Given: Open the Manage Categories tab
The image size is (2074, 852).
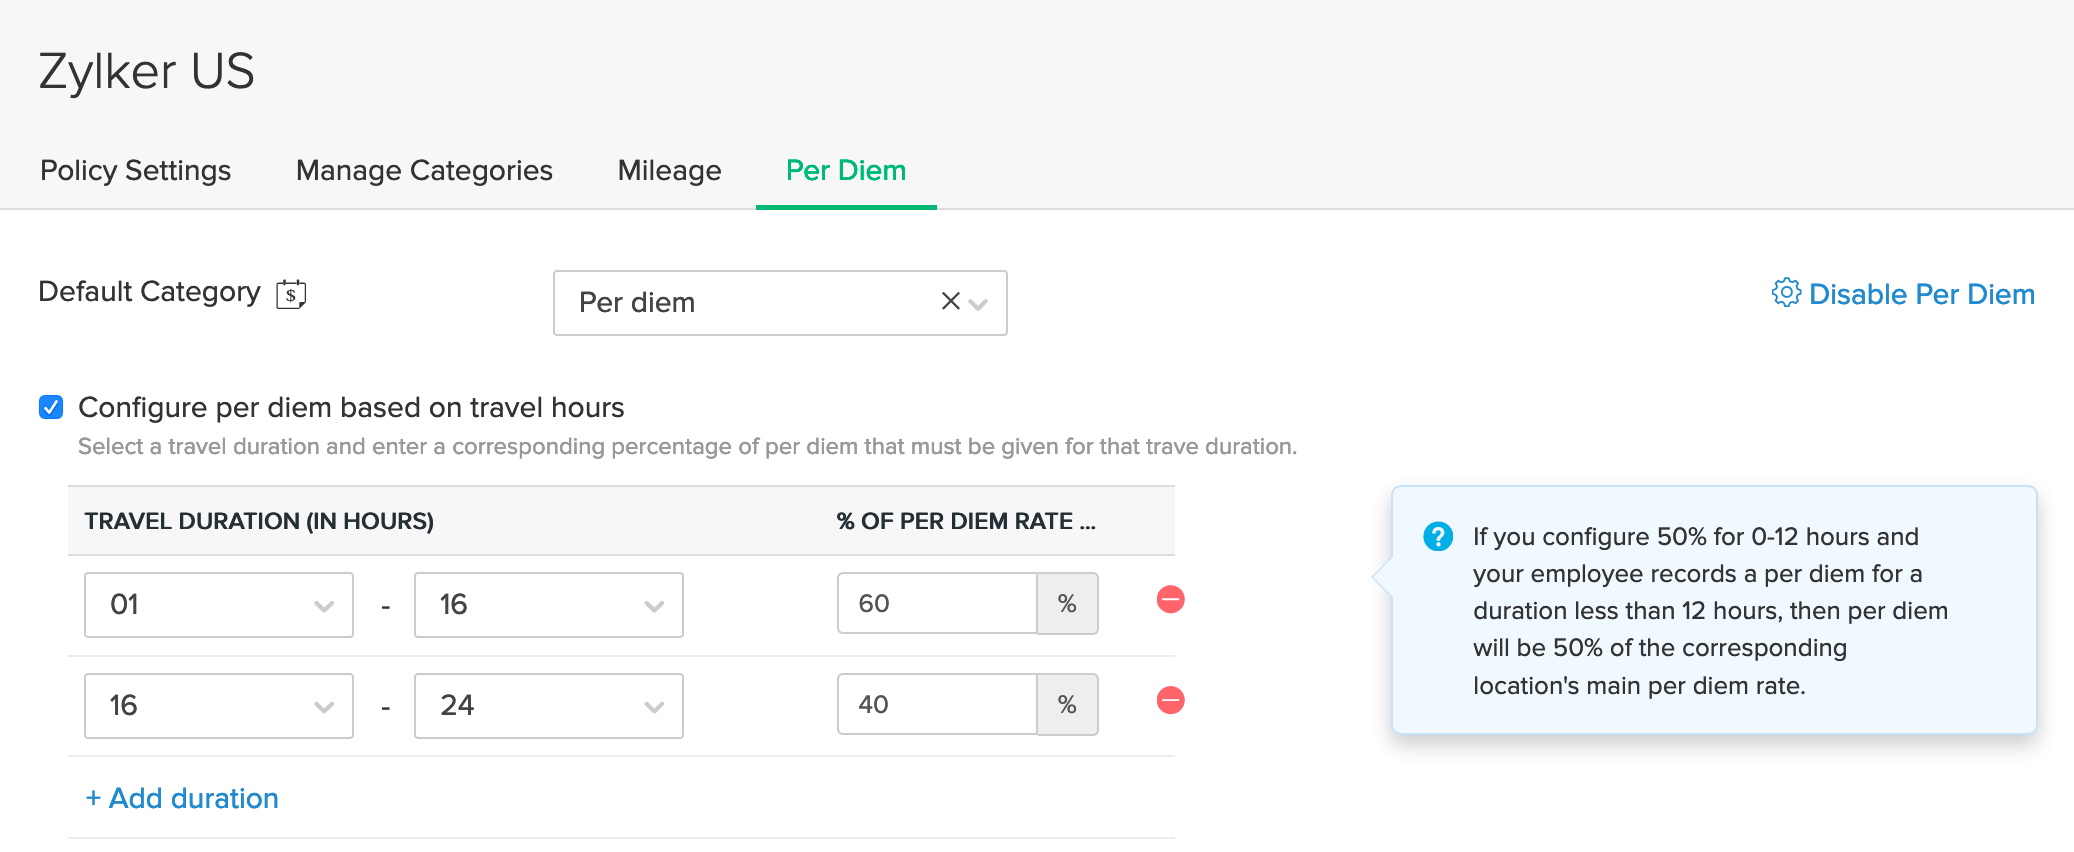Looking at the screenshot, I should point(424,171).
